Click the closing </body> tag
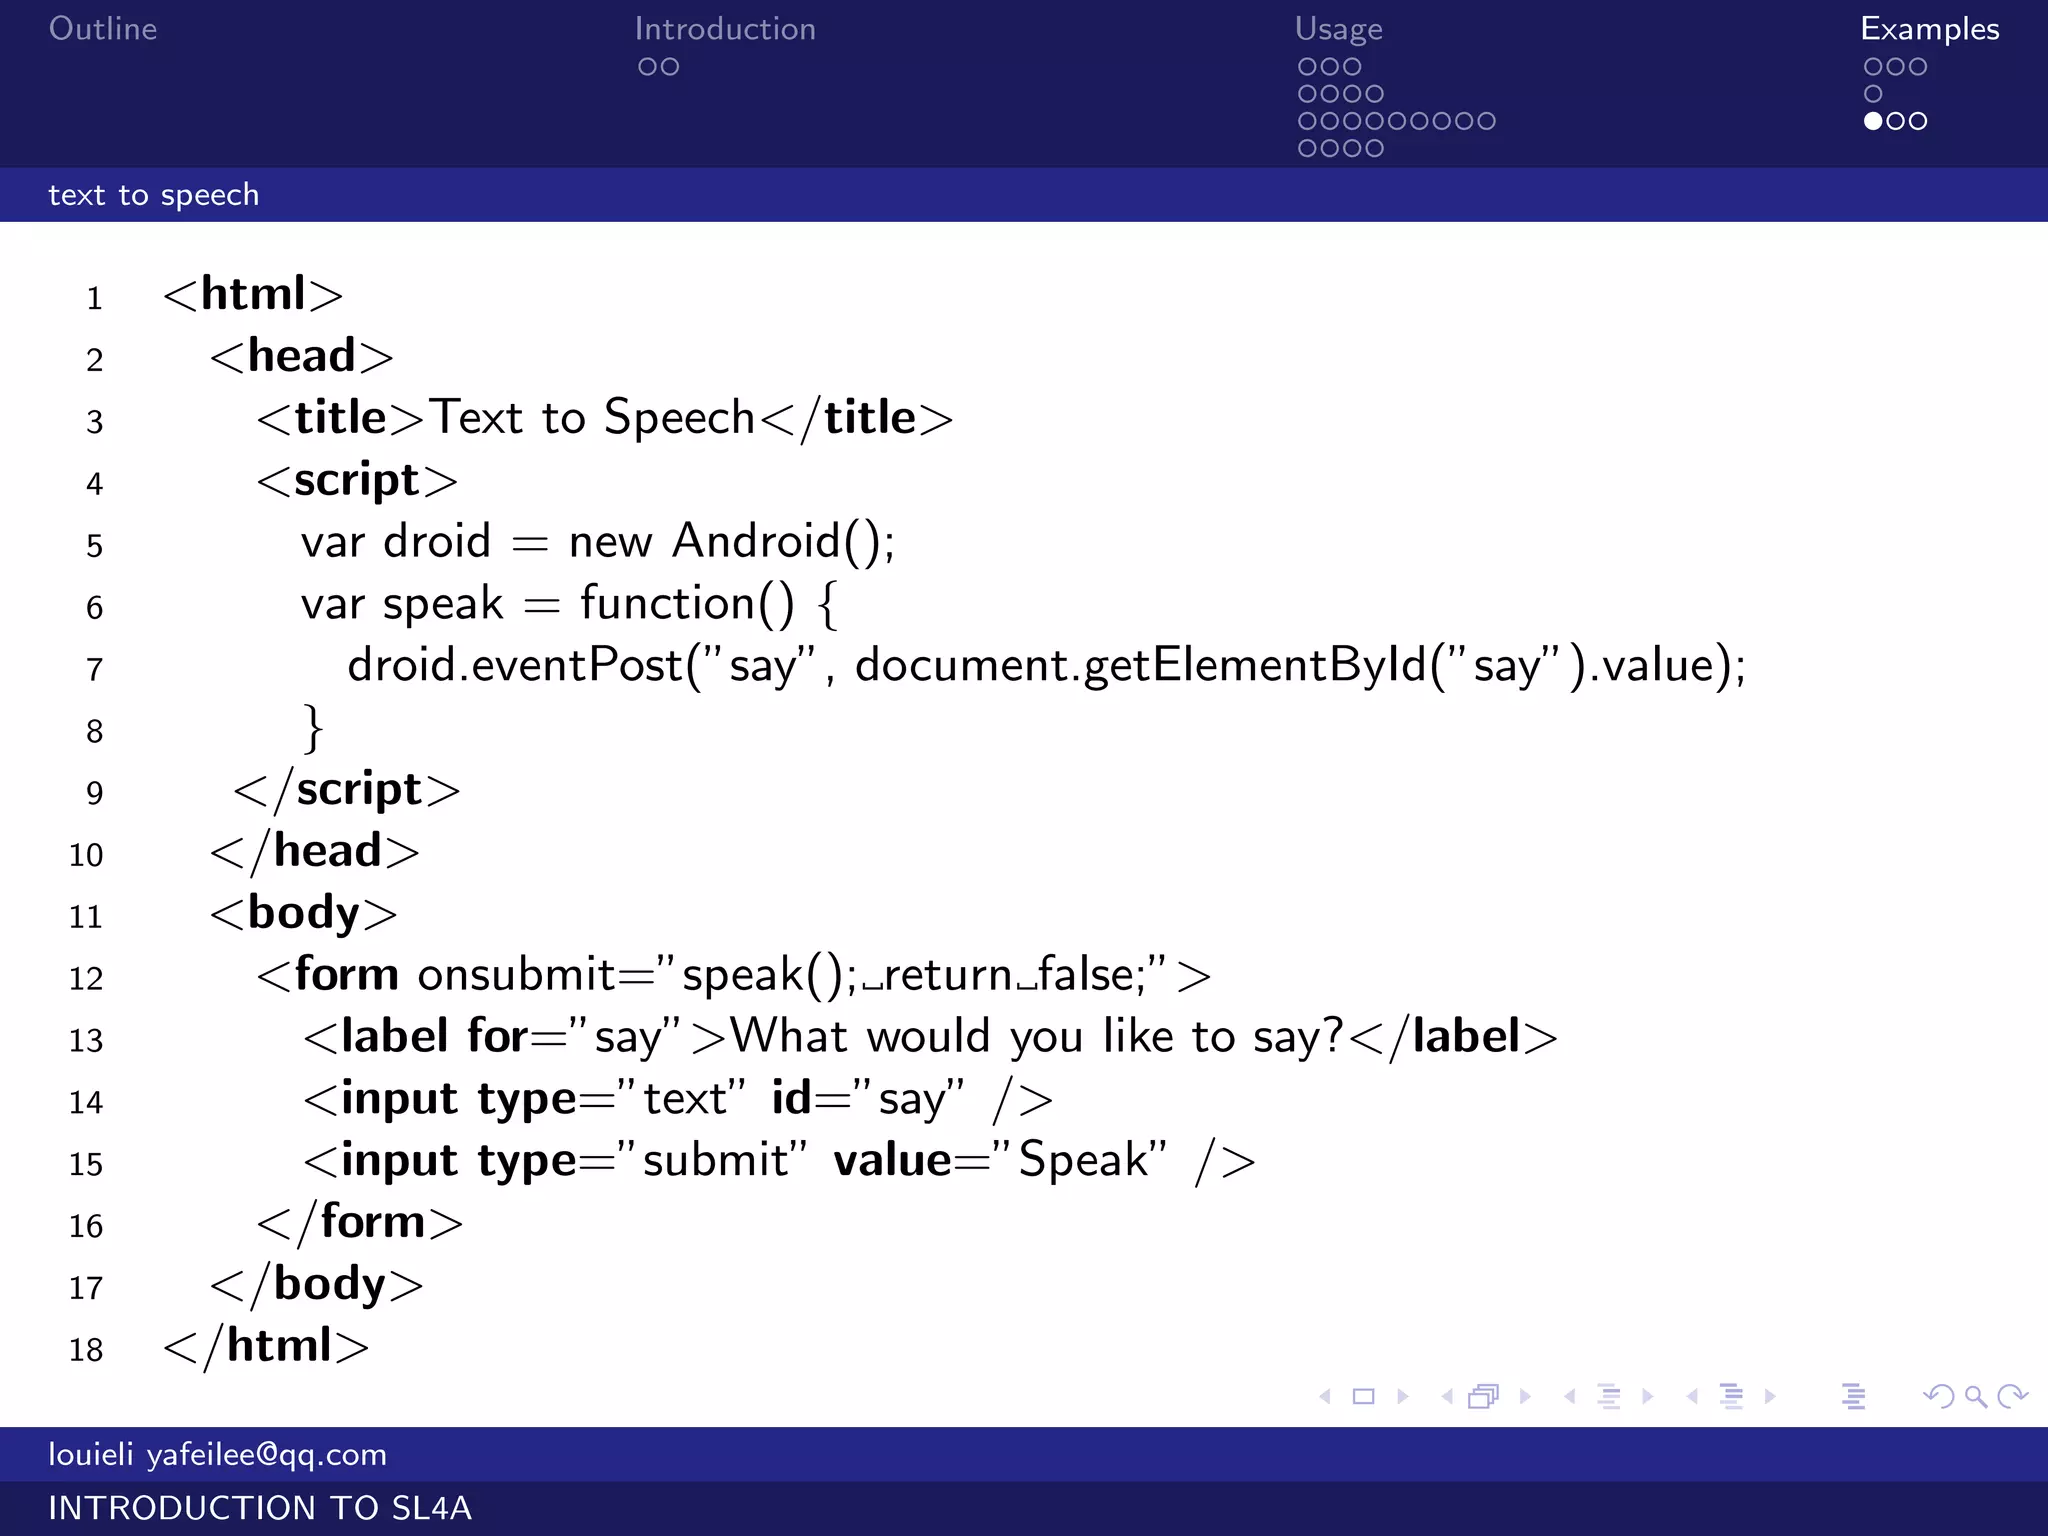2048x1536 pixels. 317,1285
